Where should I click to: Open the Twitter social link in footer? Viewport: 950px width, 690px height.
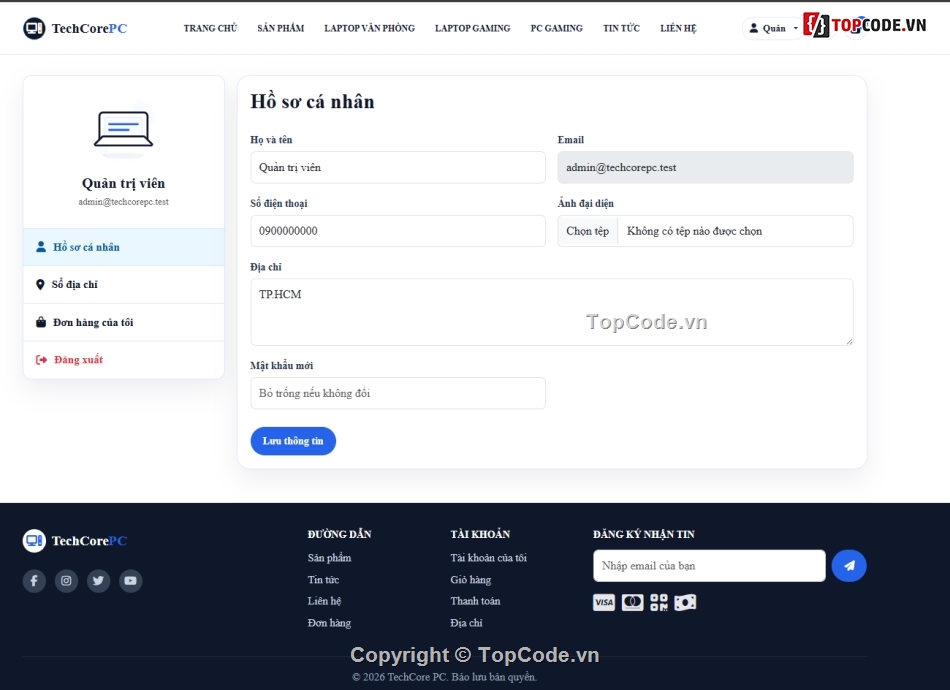(x=98, y=580)
